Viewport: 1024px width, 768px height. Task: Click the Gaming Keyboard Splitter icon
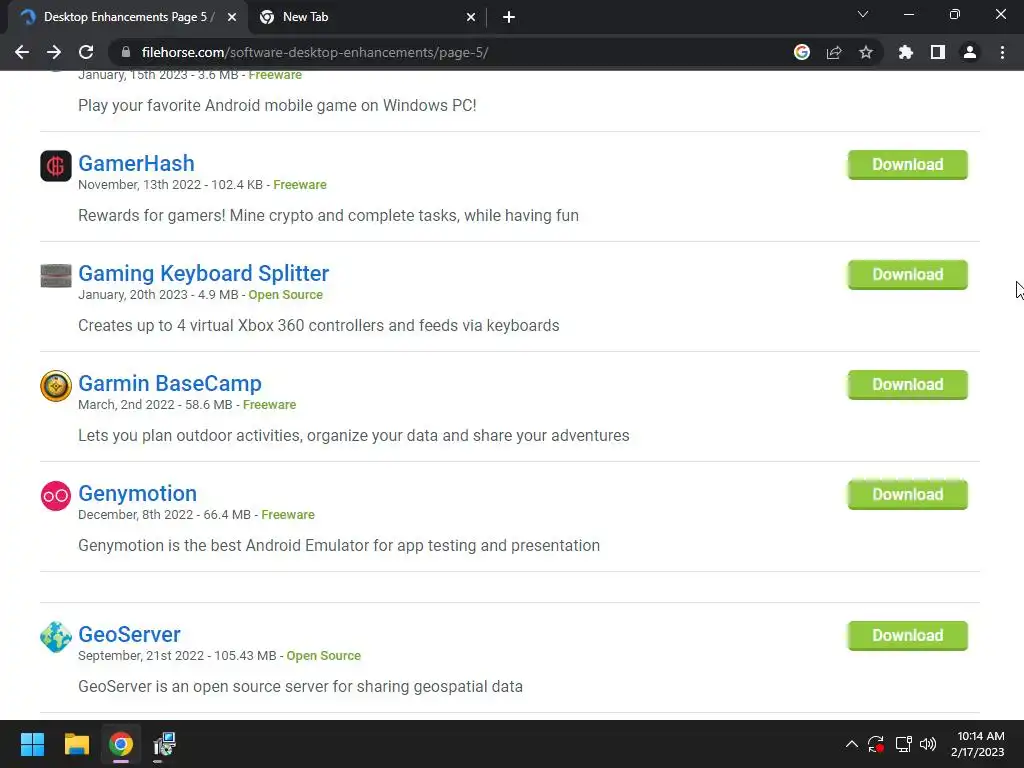pos(56,276)
